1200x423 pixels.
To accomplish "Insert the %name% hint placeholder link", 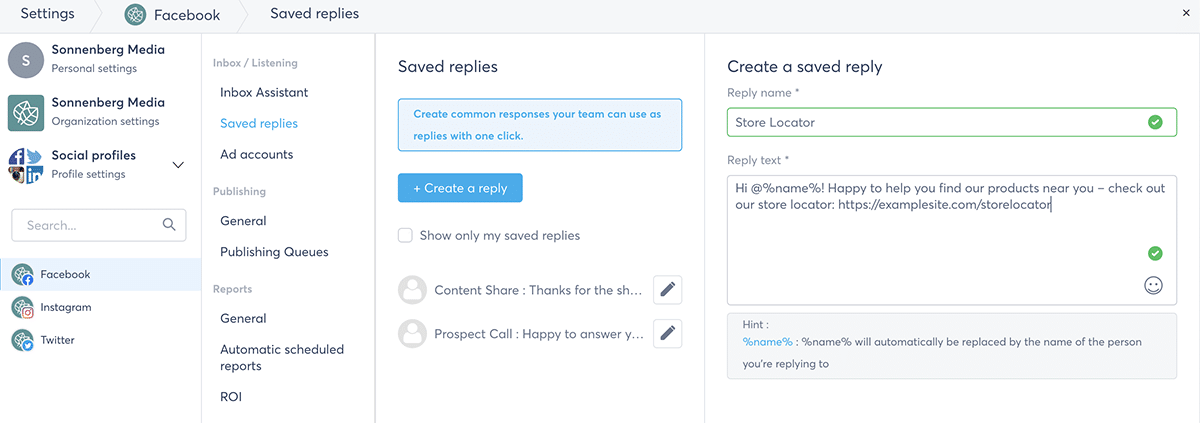I will pos(767,341).
